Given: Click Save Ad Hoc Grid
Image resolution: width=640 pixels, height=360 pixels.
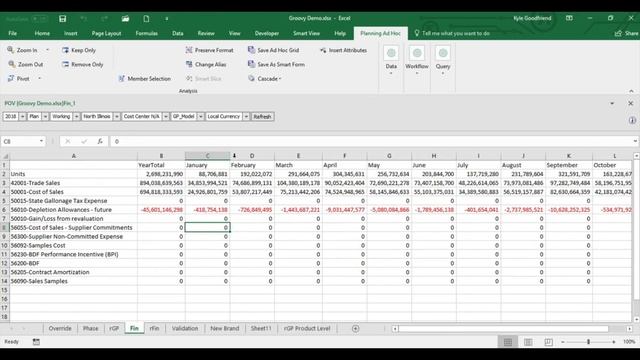Looking at the screenshot, I should (x=273, y=50).
